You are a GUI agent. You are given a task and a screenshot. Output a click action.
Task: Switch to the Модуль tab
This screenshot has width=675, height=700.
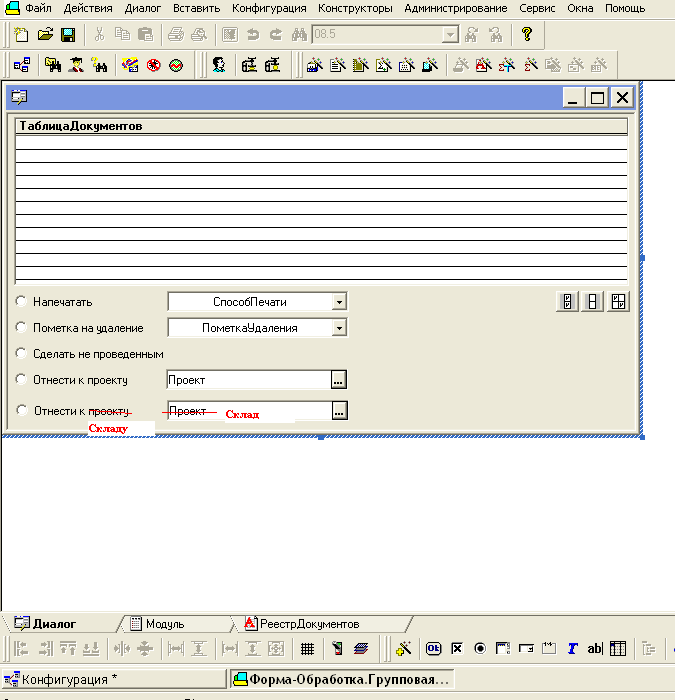click(164, 623)
